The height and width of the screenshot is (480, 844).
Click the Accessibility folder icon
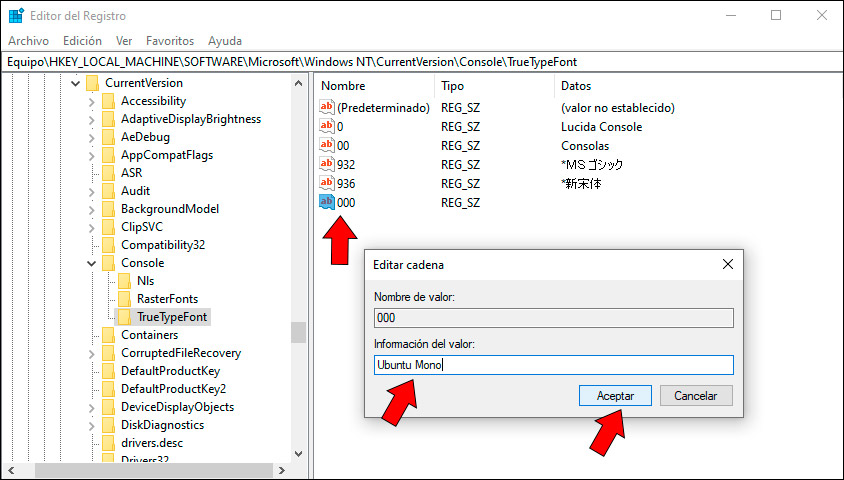tap(108, 101)
